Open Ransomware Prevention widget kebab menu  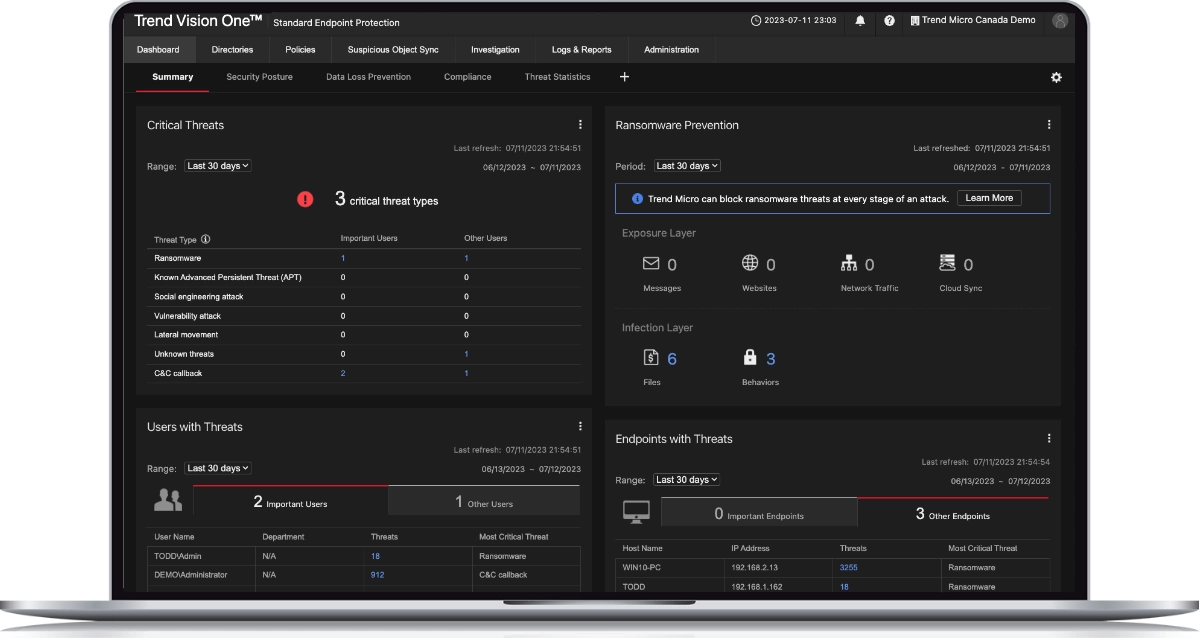pyautogui.click(x=1048, y=125)
